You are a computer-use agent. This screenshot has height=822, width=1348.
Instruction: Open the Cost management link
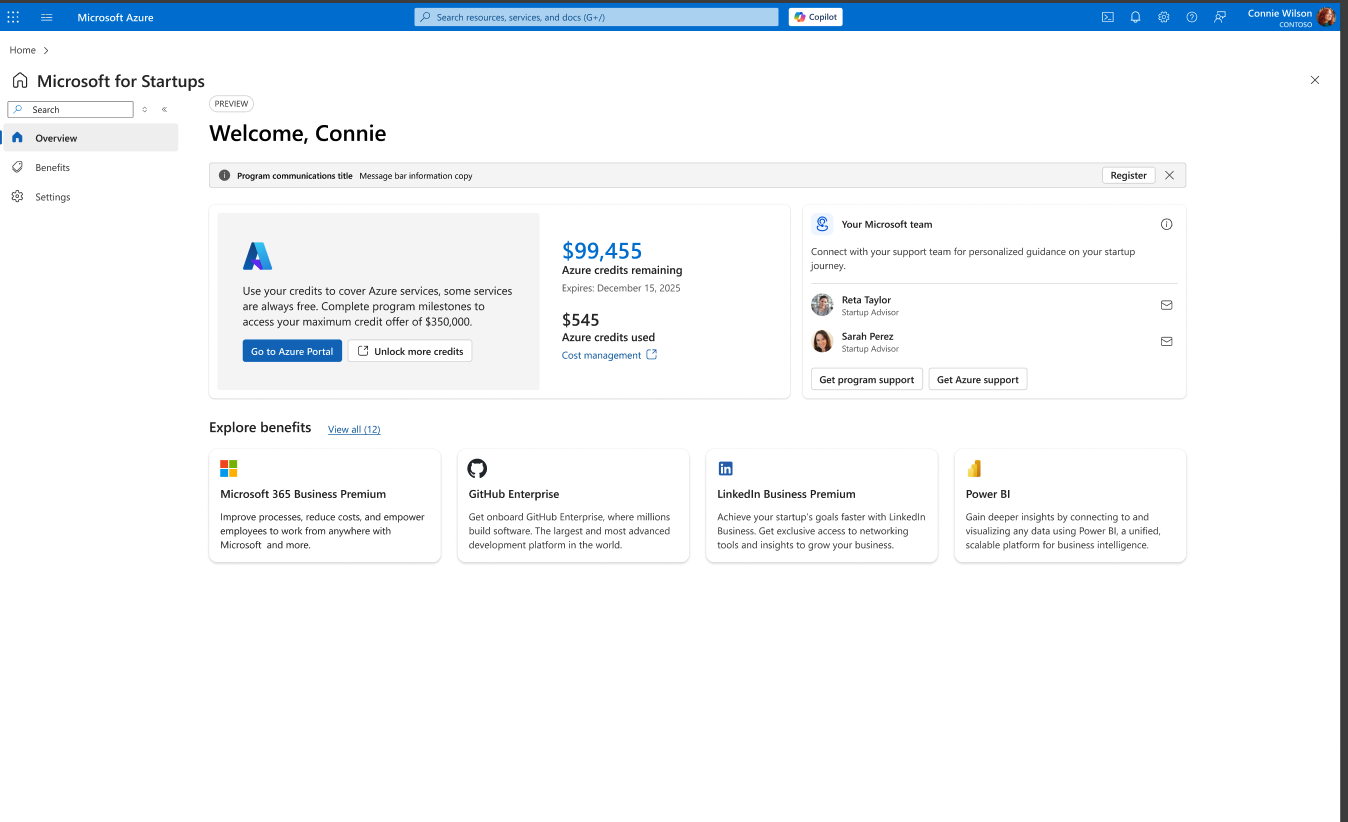click(x=609, y=355)
